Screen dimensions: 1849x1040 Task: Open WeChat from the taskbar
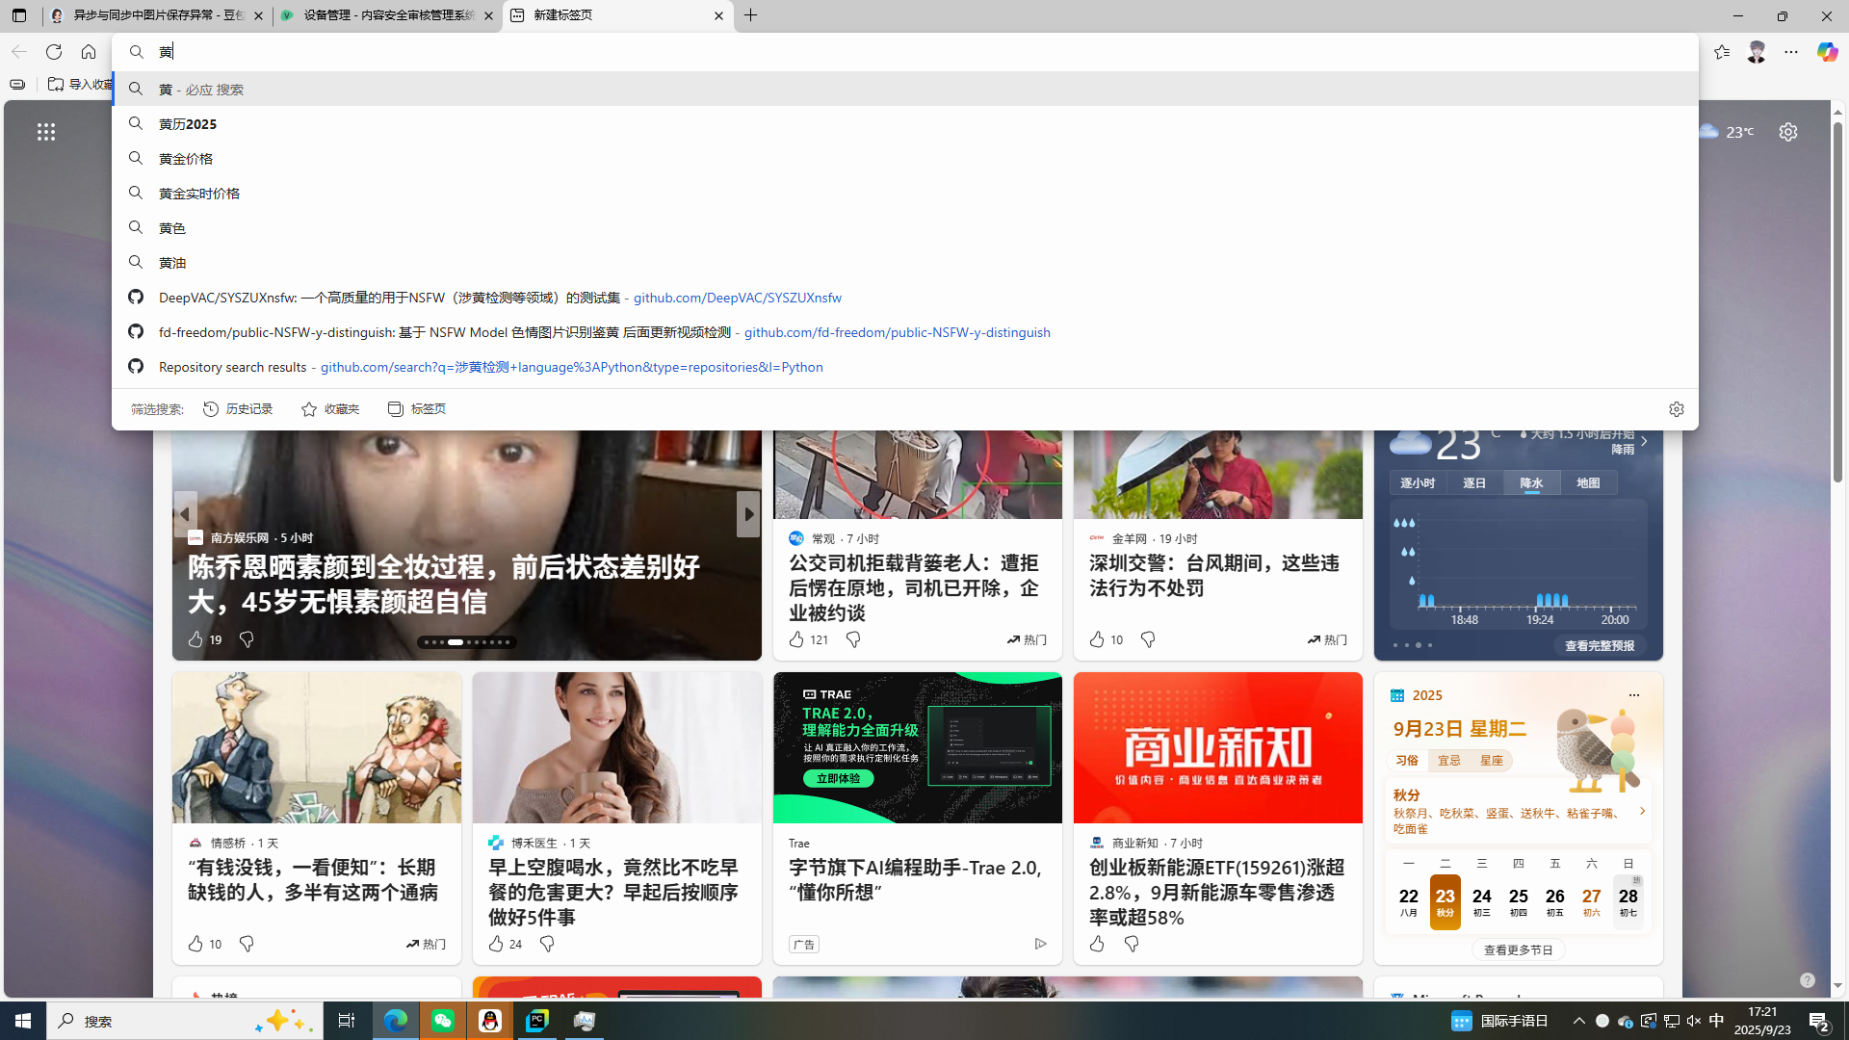pyautogui.click(x=443, y=1020)
